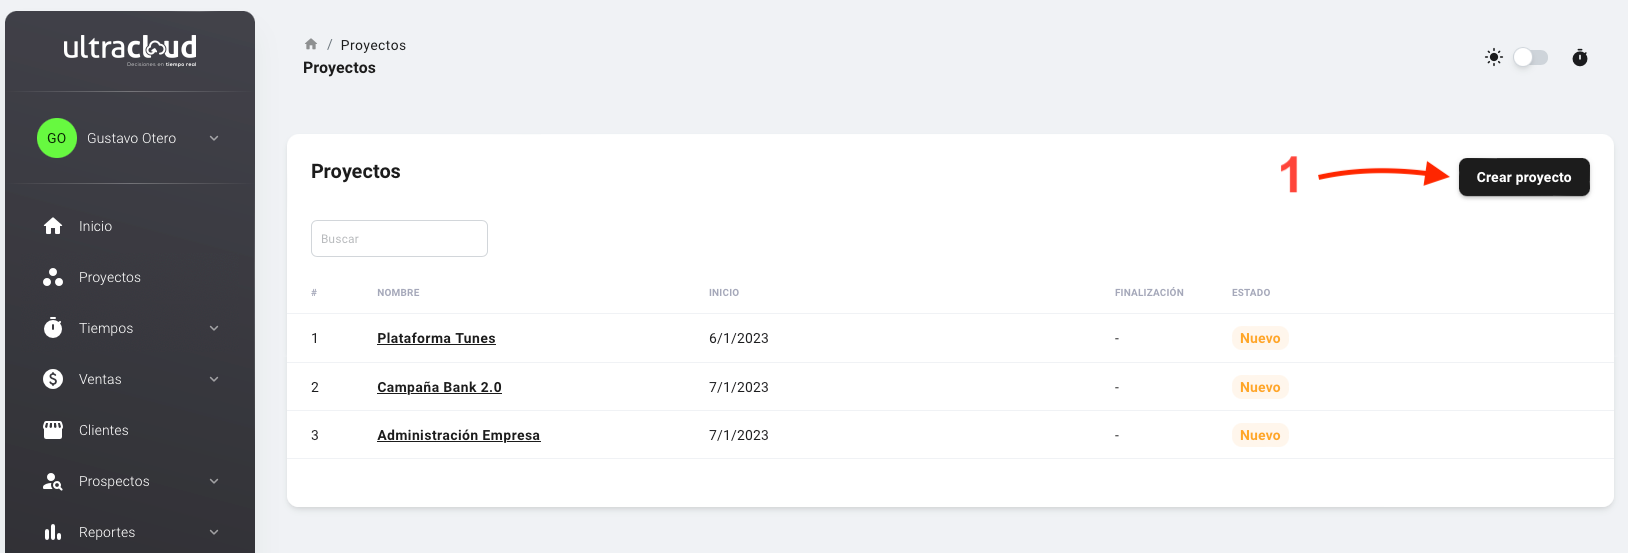Viewport: 1628px width, 553px height.
Task: Expand the Reportes submenu chevron
Action: pyautogui.click(x=214, y=532)
